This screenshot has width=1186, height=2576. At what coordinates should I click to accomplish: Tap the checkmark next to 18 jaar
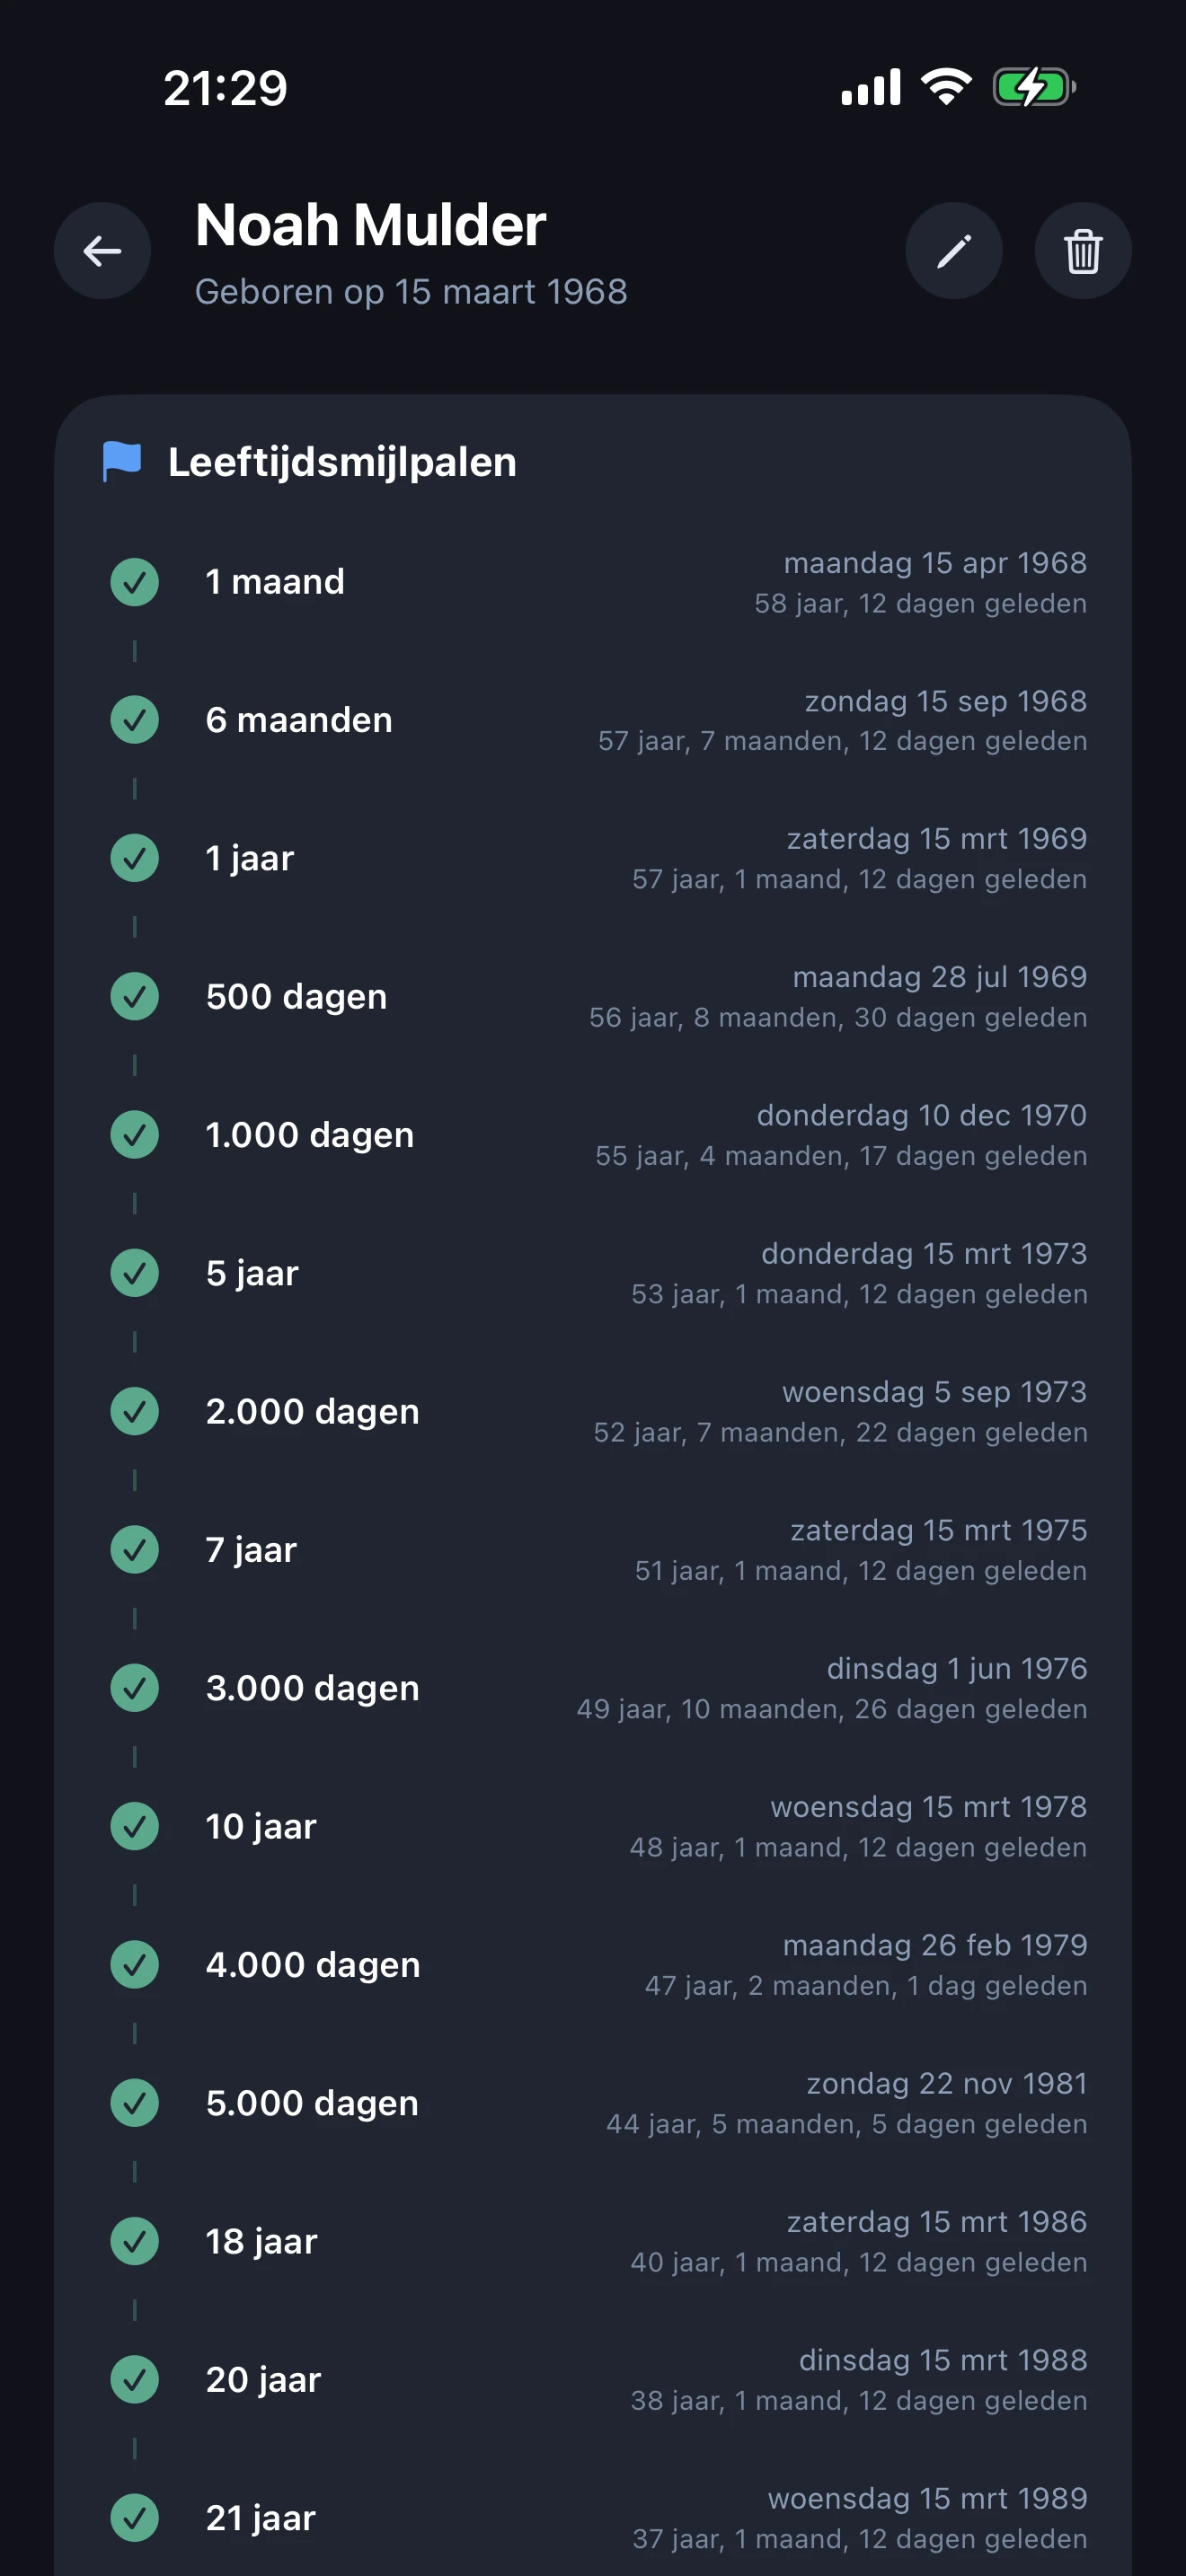[x=135, y=2241]
